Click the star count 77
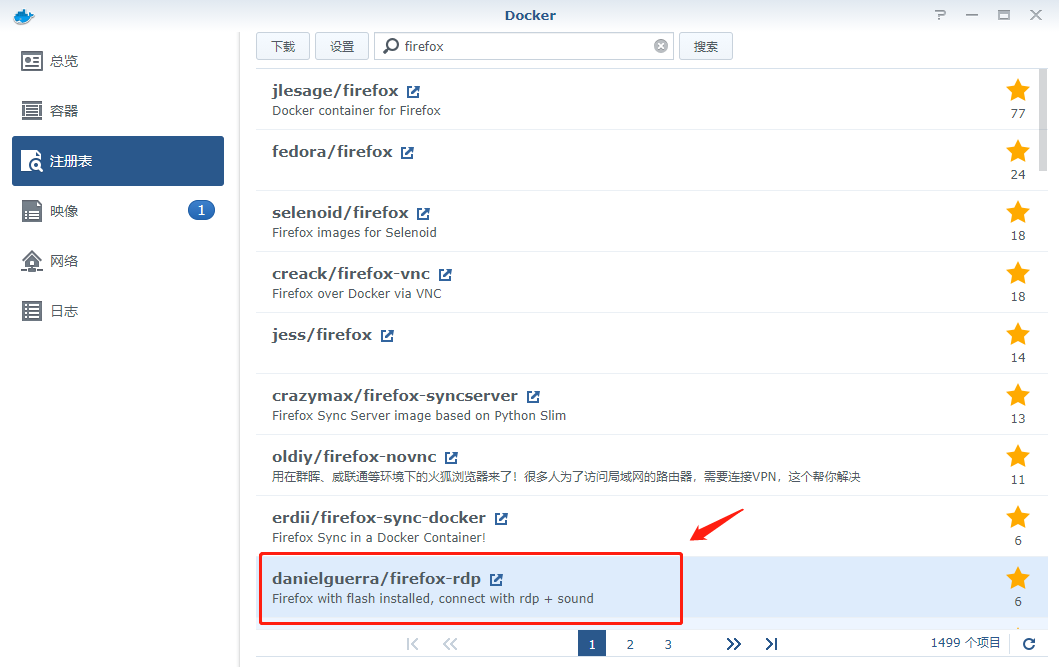1059x667 pixels. coord(1018,113)
